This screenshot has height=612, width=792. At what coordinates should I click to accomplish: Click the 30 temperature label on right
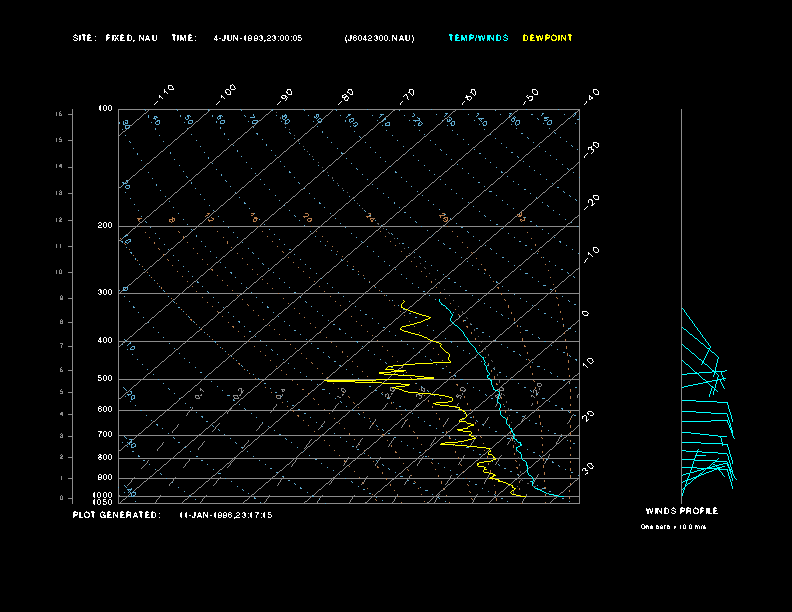click(590, 467)
